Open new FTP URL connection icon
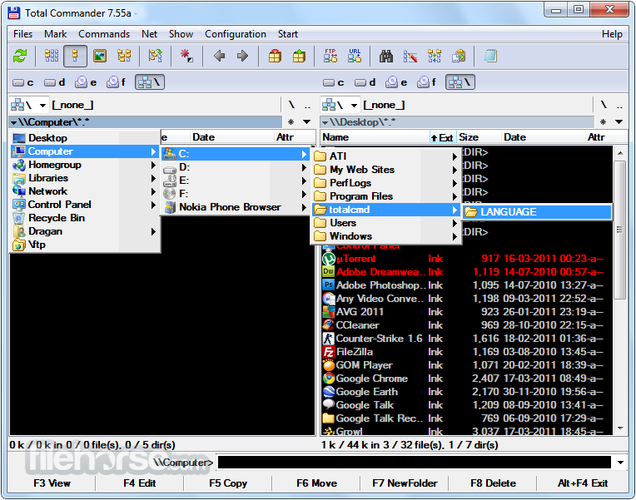The width and height of the screenshot is (636, 500). [355, 56]
